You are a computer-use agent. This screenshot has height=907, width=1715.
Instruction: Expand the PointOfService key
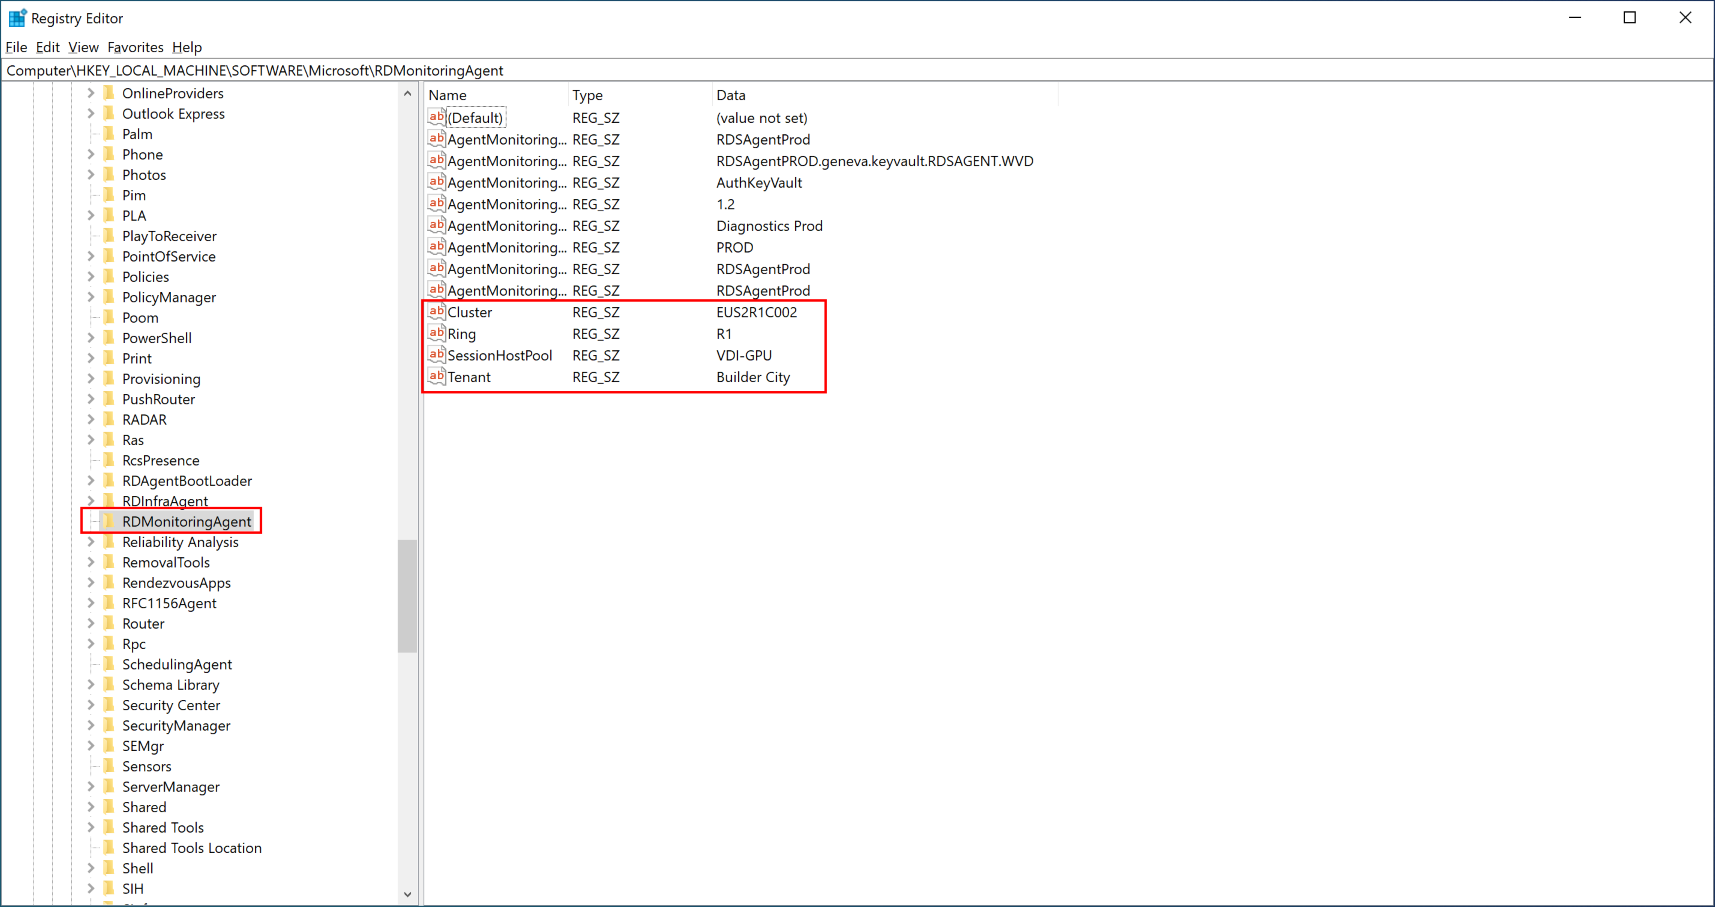point(91,256)
